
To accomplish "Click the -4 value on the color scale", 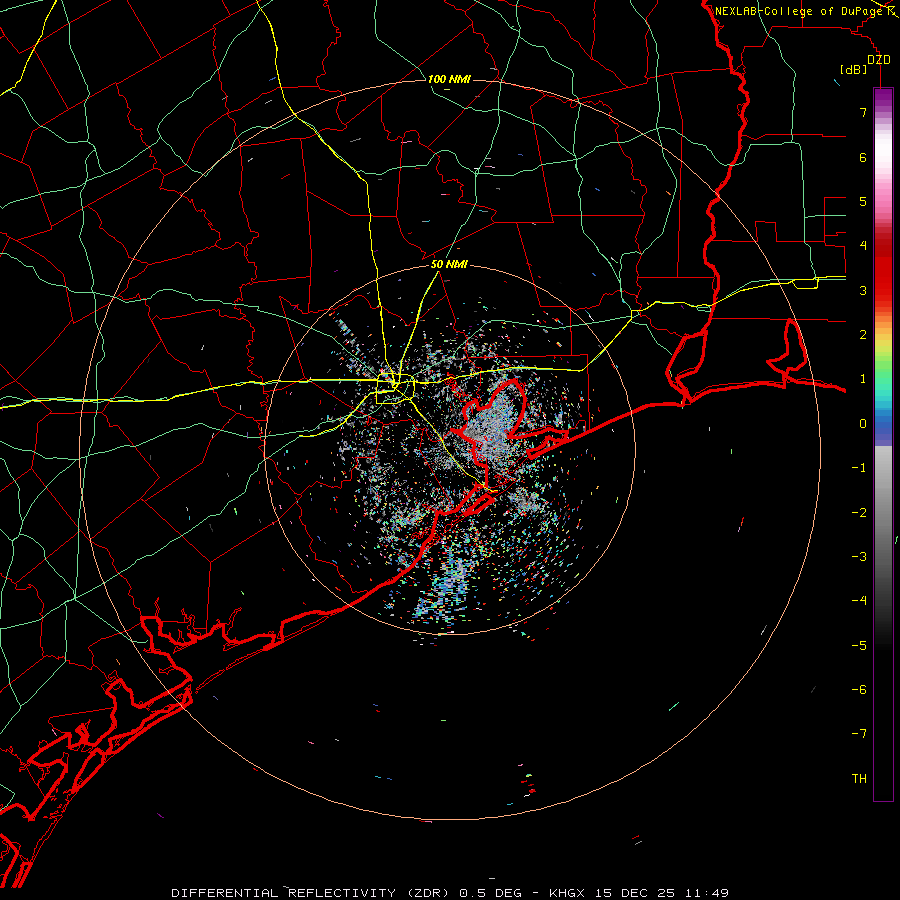I will coord(859,601).
